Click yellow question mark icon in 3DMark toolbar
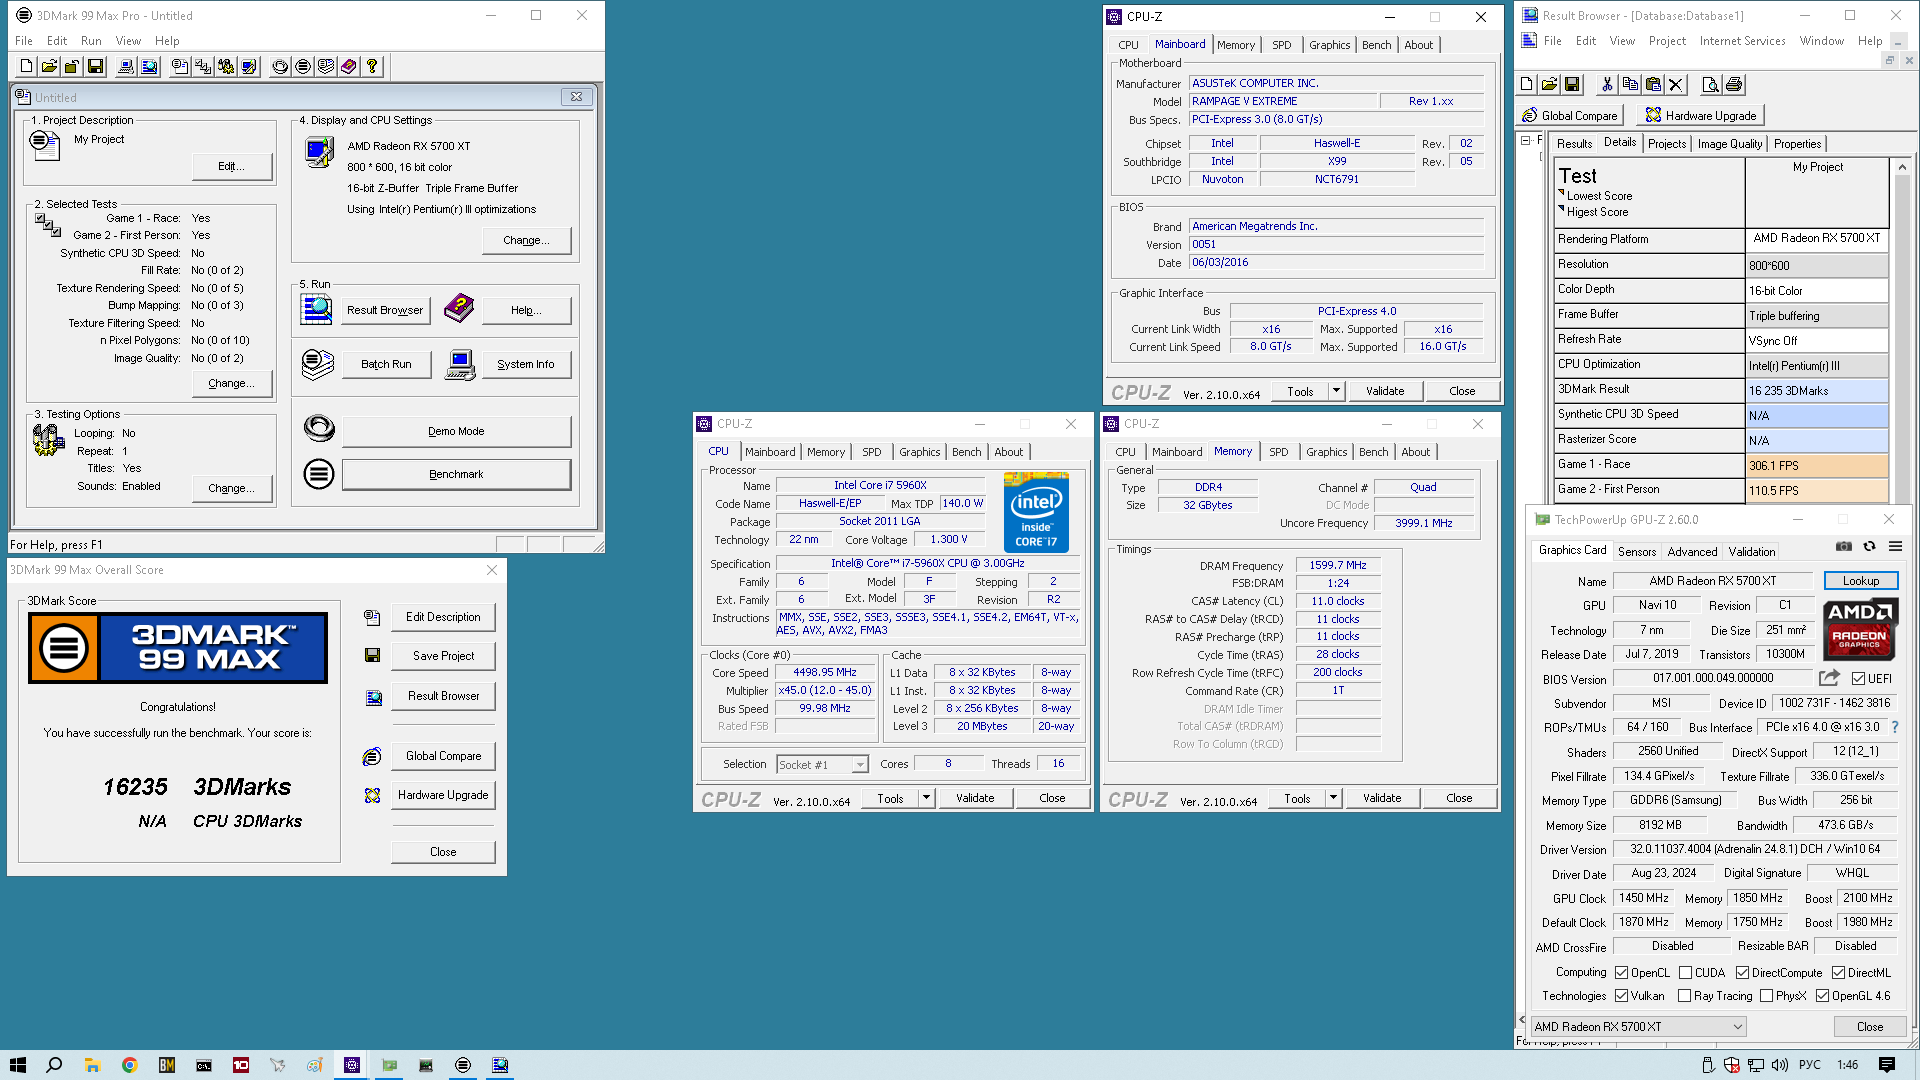This screenshot has width=1920, height=1080. pos(372,67)
